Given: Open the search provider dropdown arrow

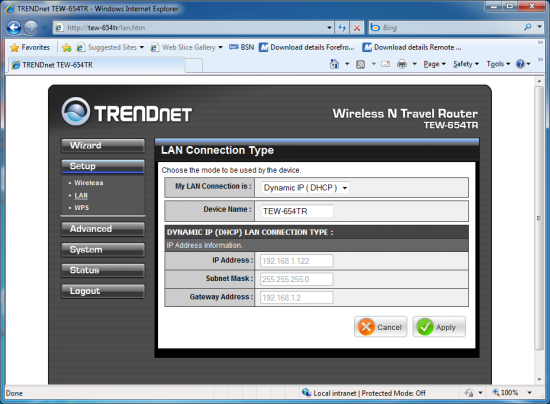Looking at the screenshot, I should click(539, 27).
